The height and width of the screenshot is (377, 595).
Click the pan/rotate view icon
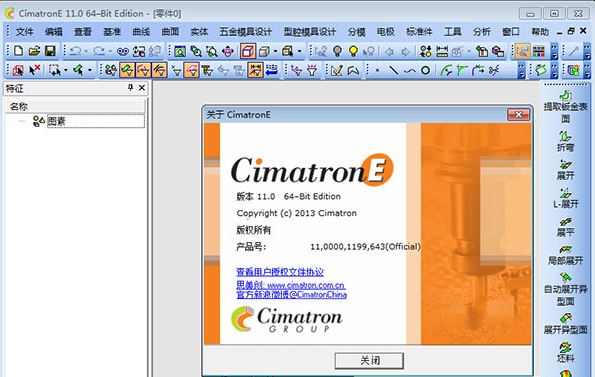click(228, 51)
